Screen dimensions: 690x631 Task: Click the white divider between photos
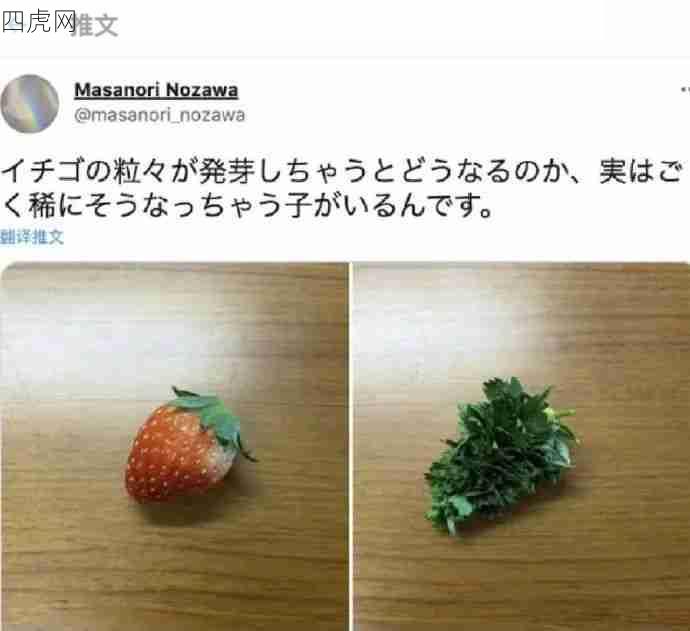[351, 446]
